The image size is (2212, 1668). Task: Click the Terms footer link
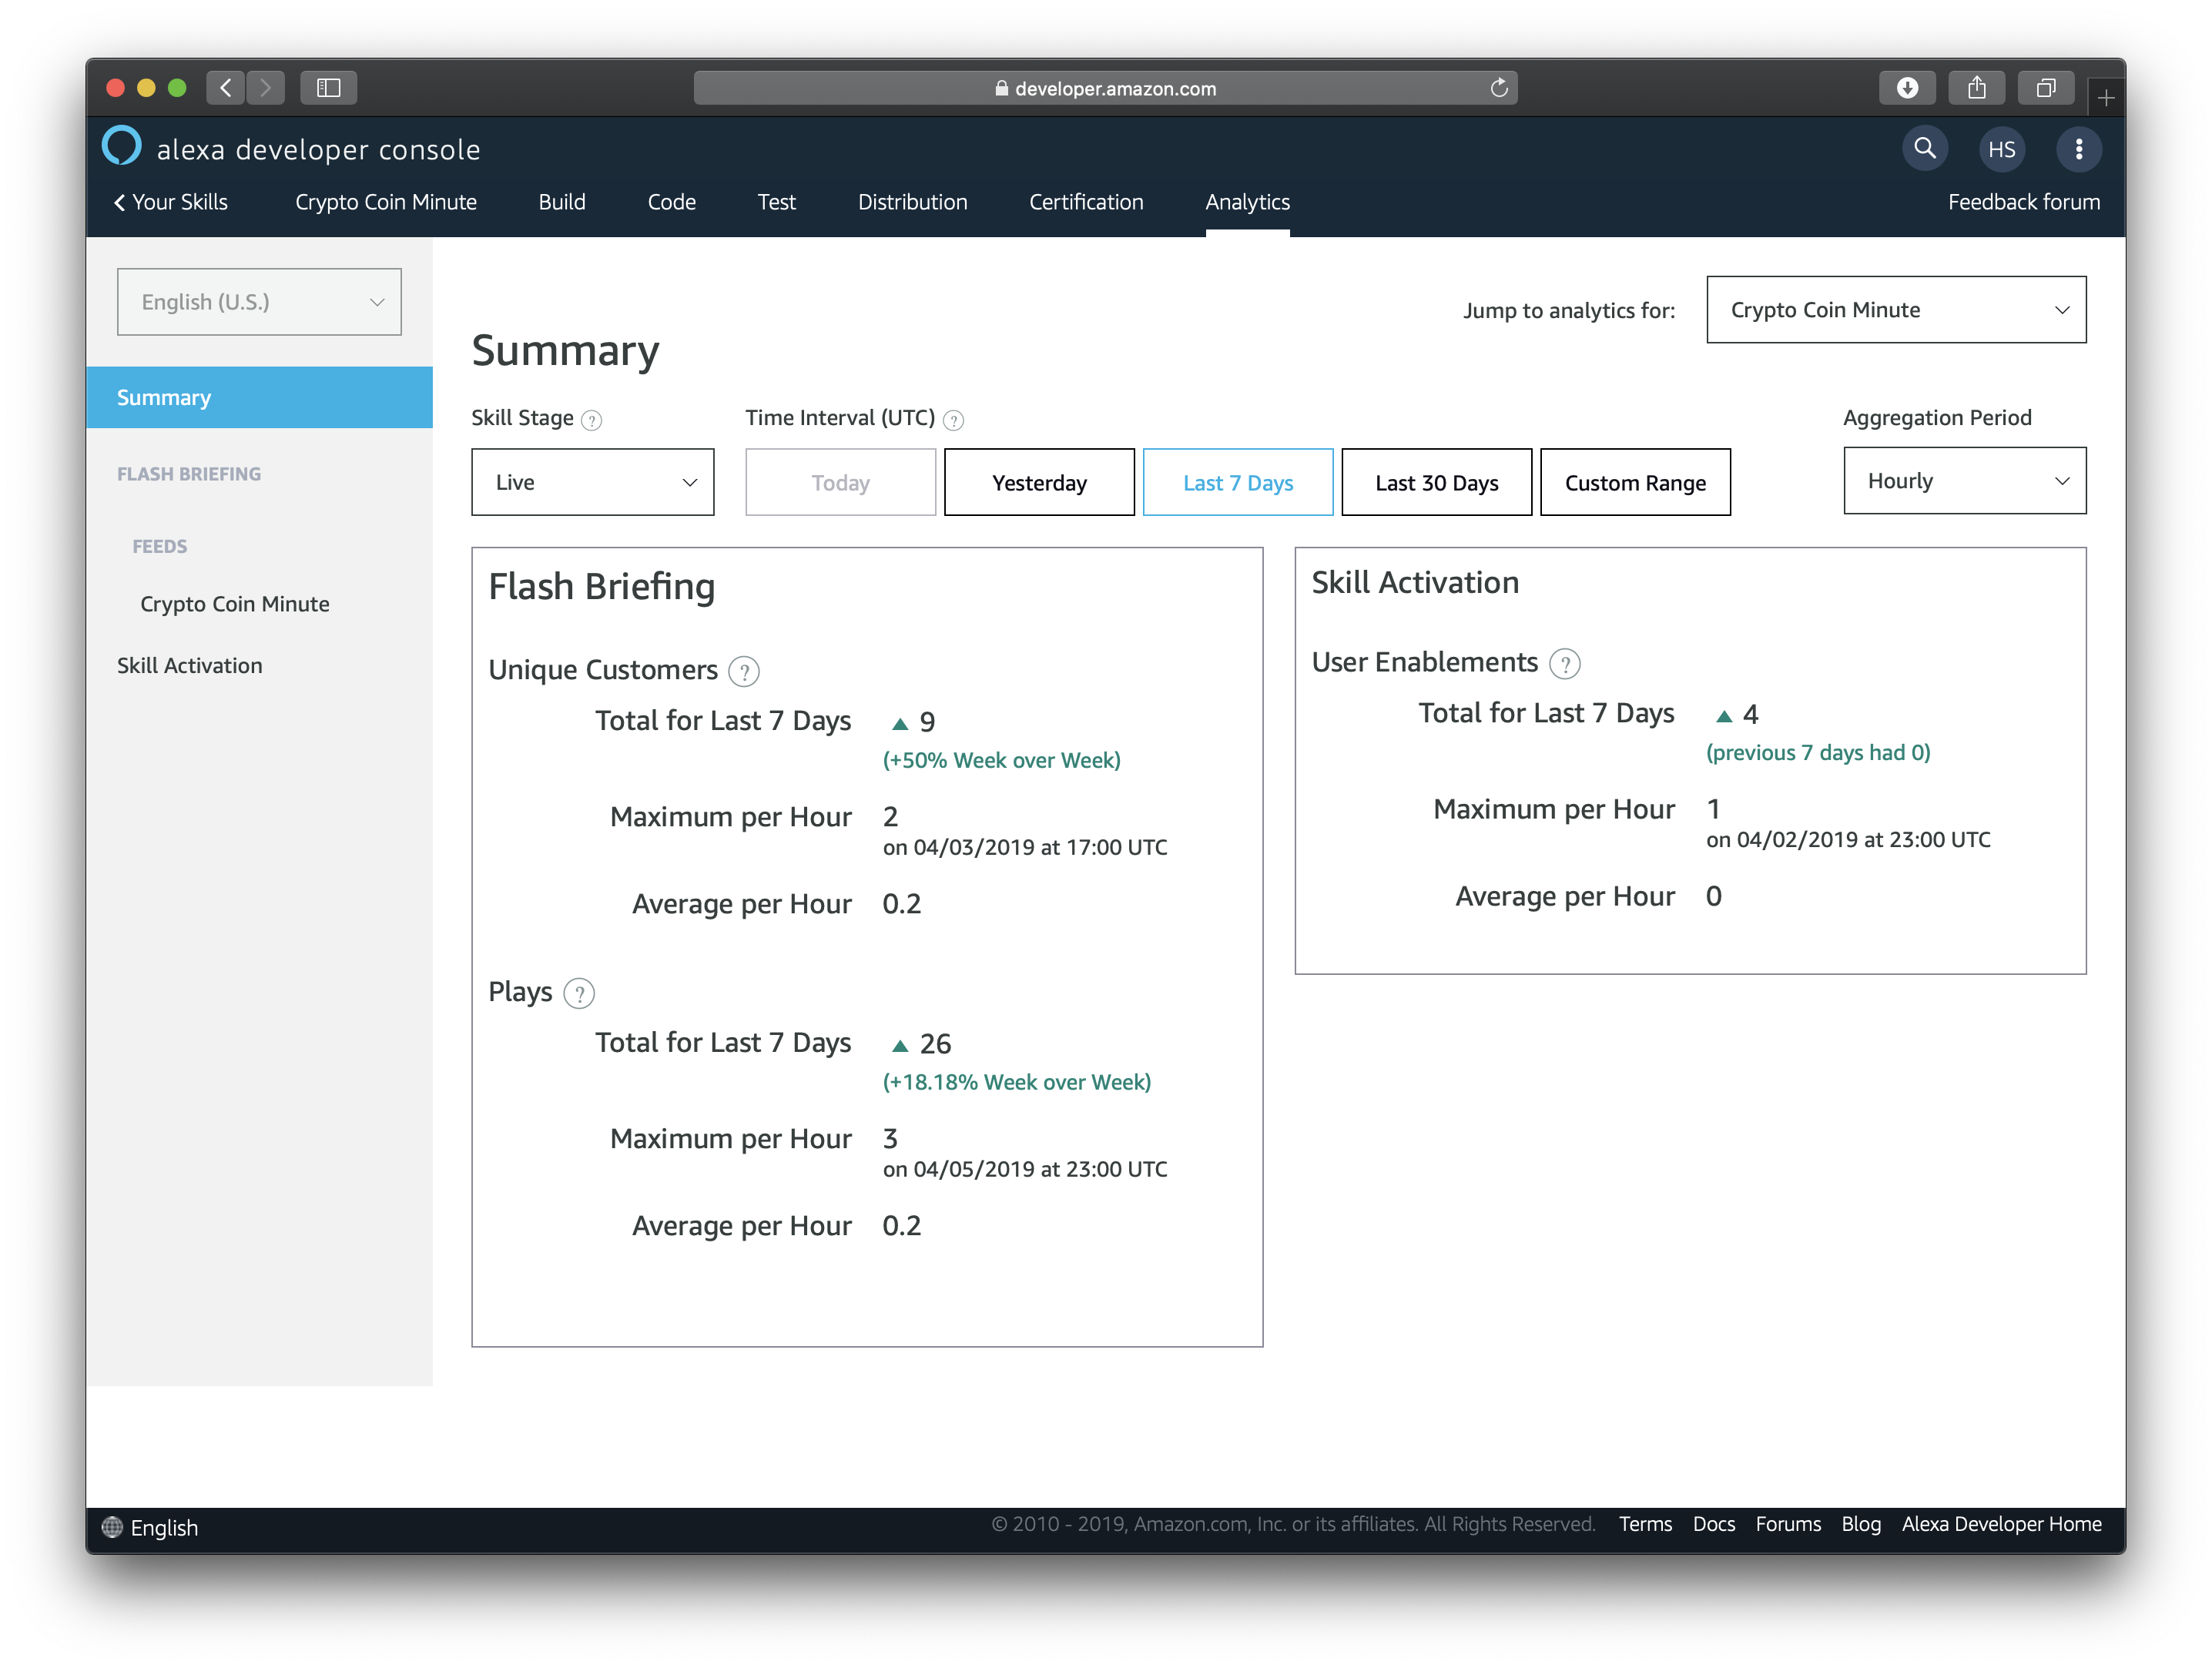[x=1645, y=1523]
